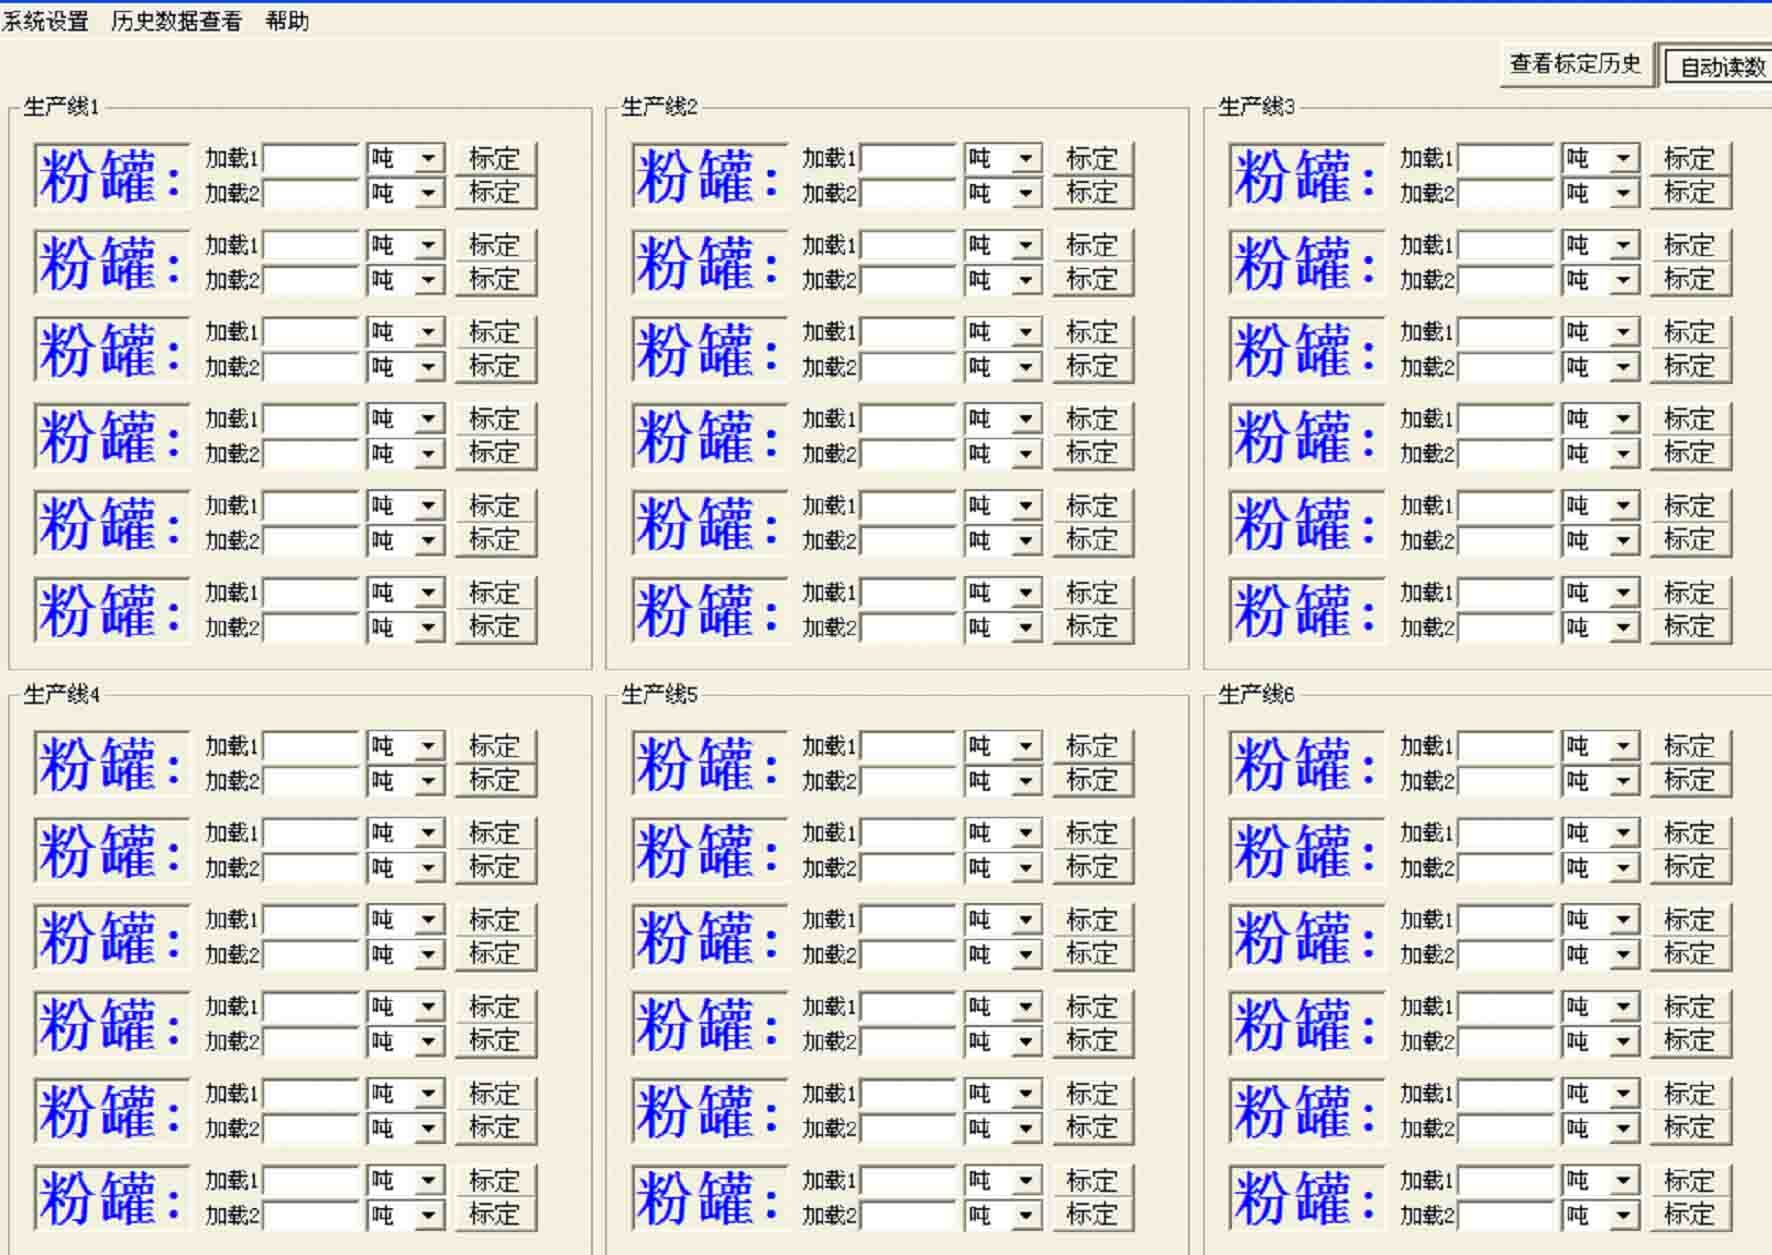Click the 查看标定历史 button
The height and width of the screenshot is (1255, 1772).
1575,65
